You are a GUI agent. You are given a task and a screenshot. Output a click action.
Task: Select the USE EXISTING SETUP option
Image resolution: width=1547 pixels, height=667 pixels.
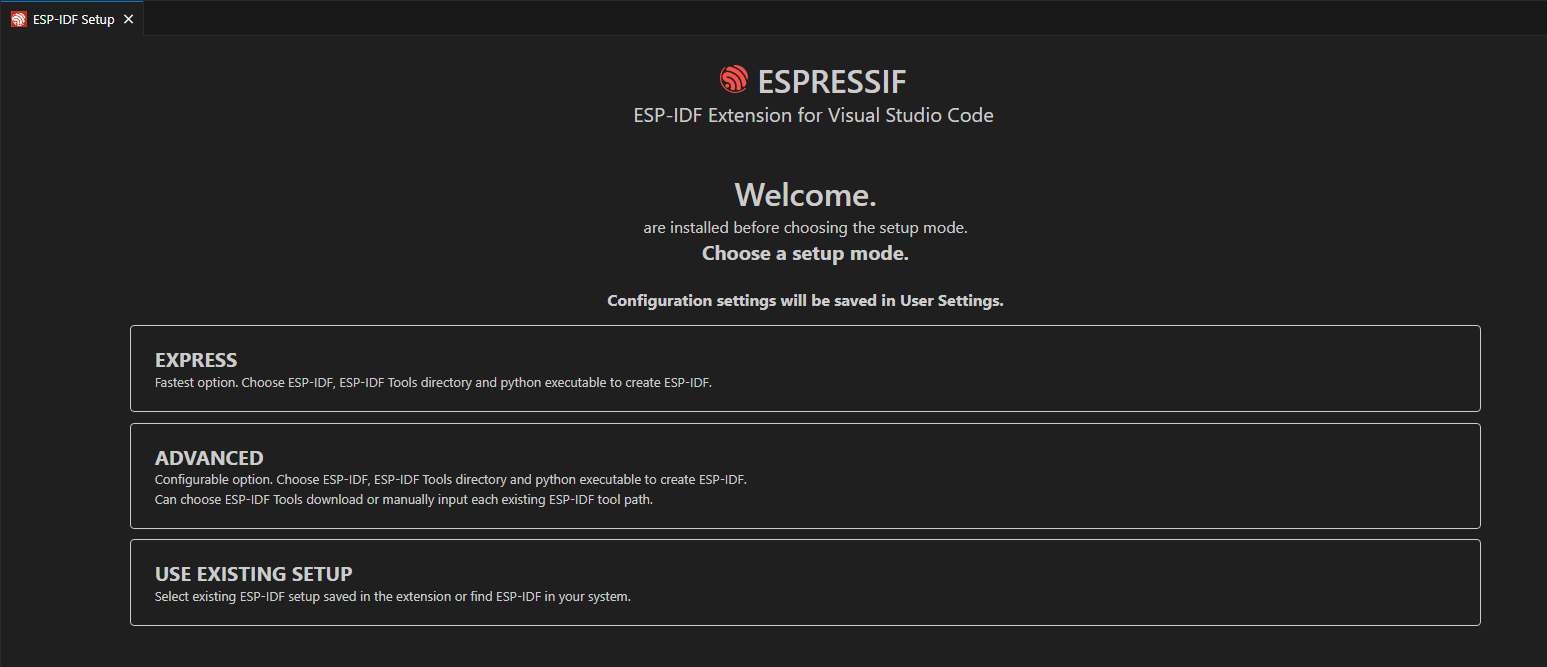805,583
